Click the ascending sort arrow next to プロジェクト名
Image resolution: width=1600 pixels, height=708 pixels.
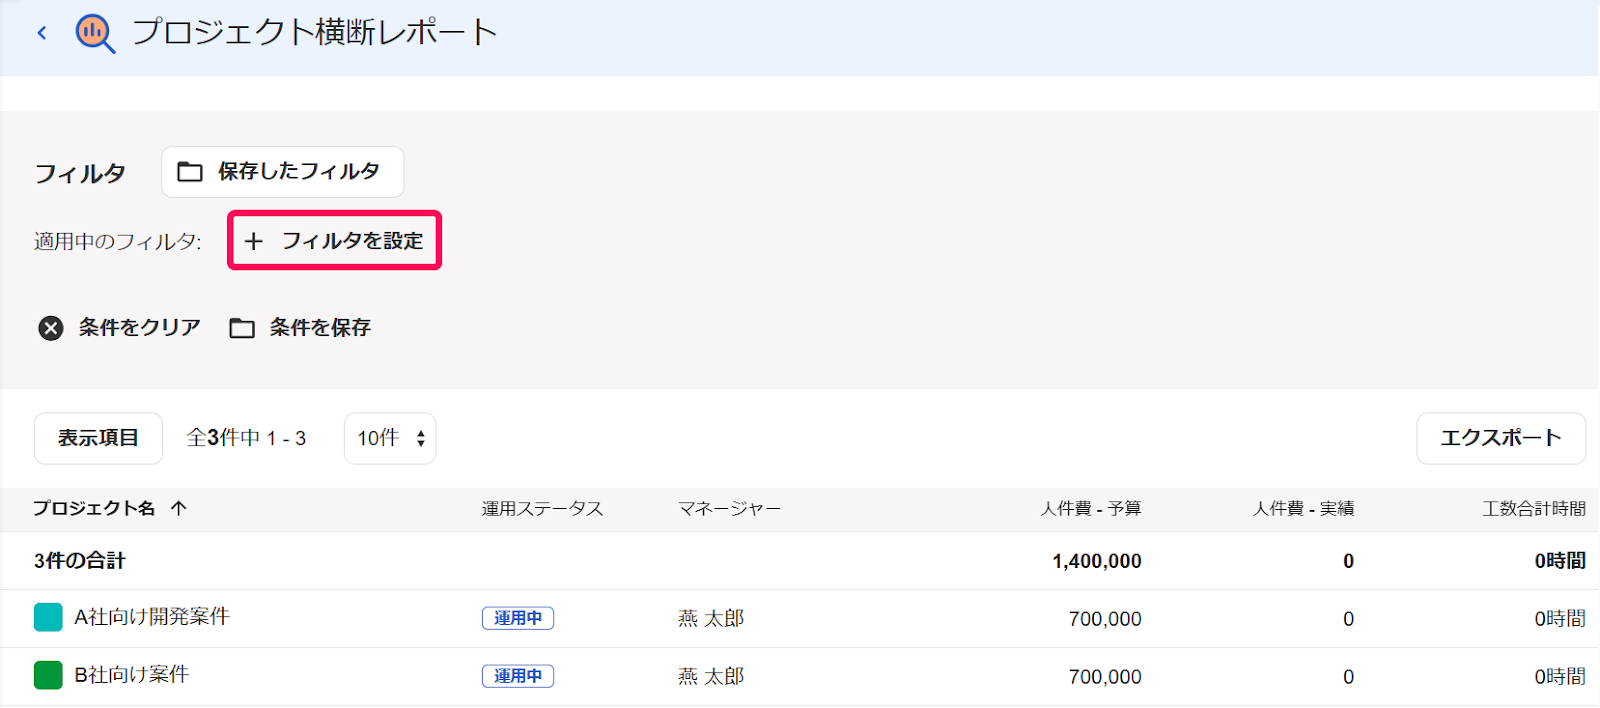(x=179, y=508)
